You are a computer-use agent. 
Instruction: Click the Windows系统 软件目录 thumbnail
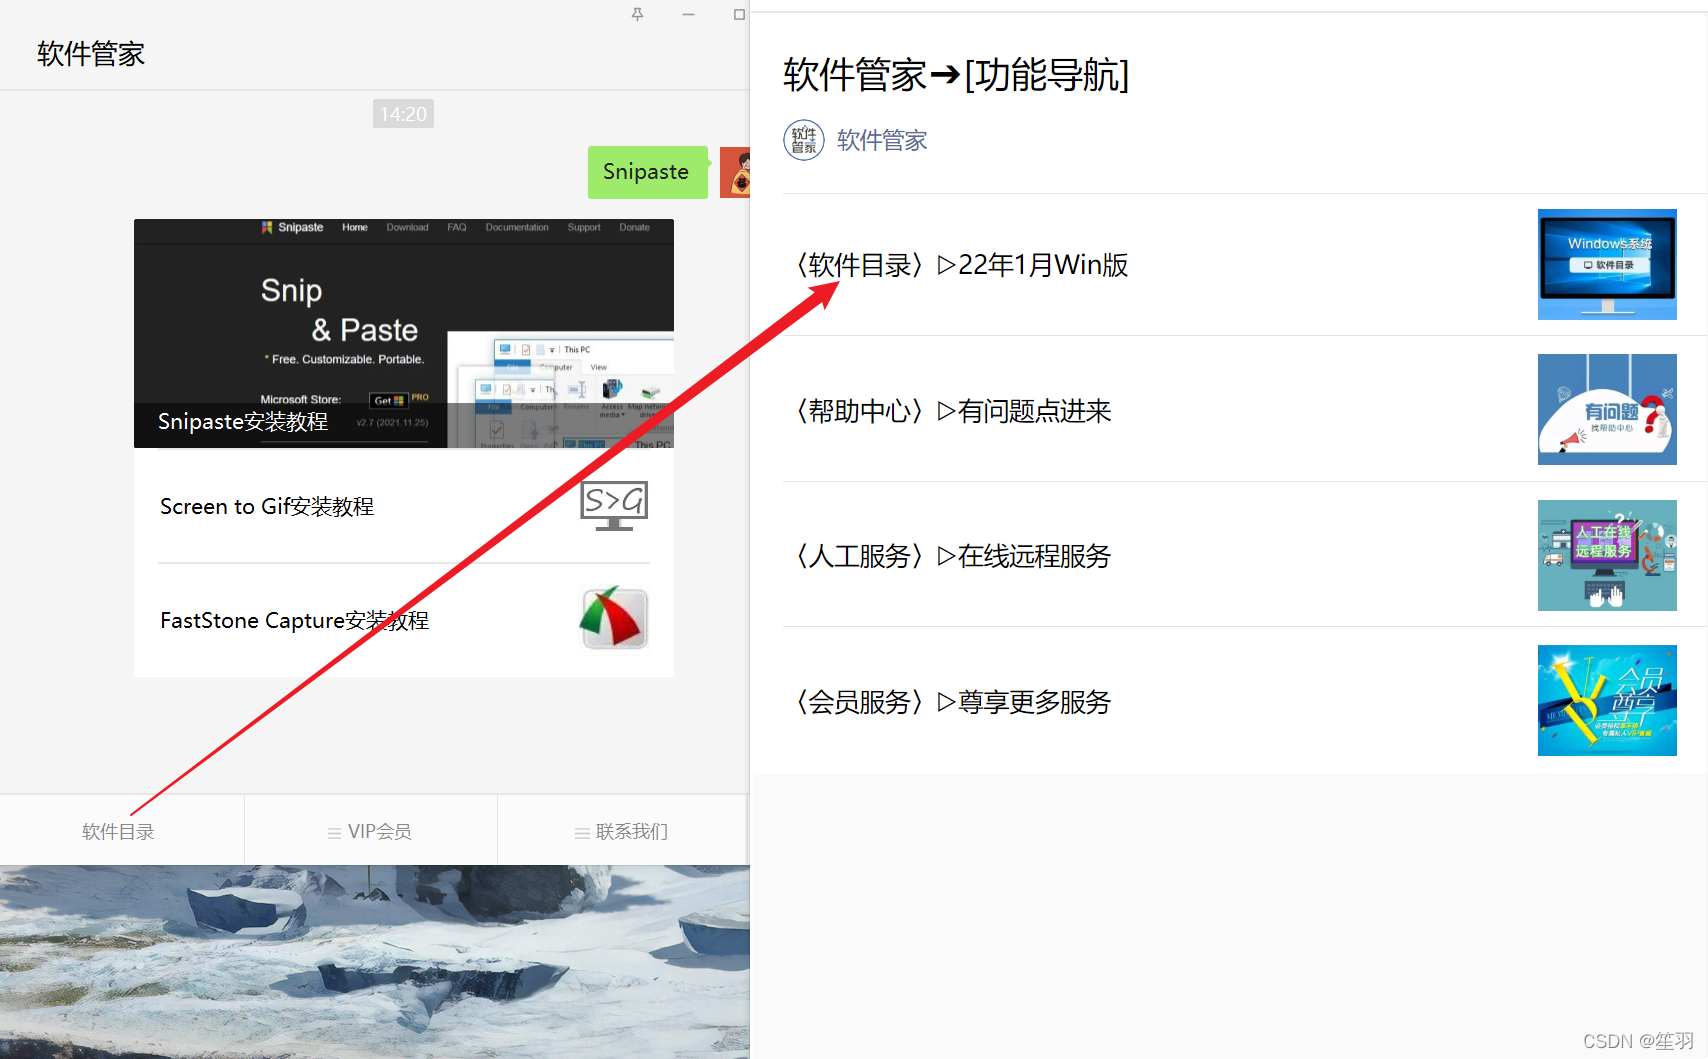(x=1607, y=264)
